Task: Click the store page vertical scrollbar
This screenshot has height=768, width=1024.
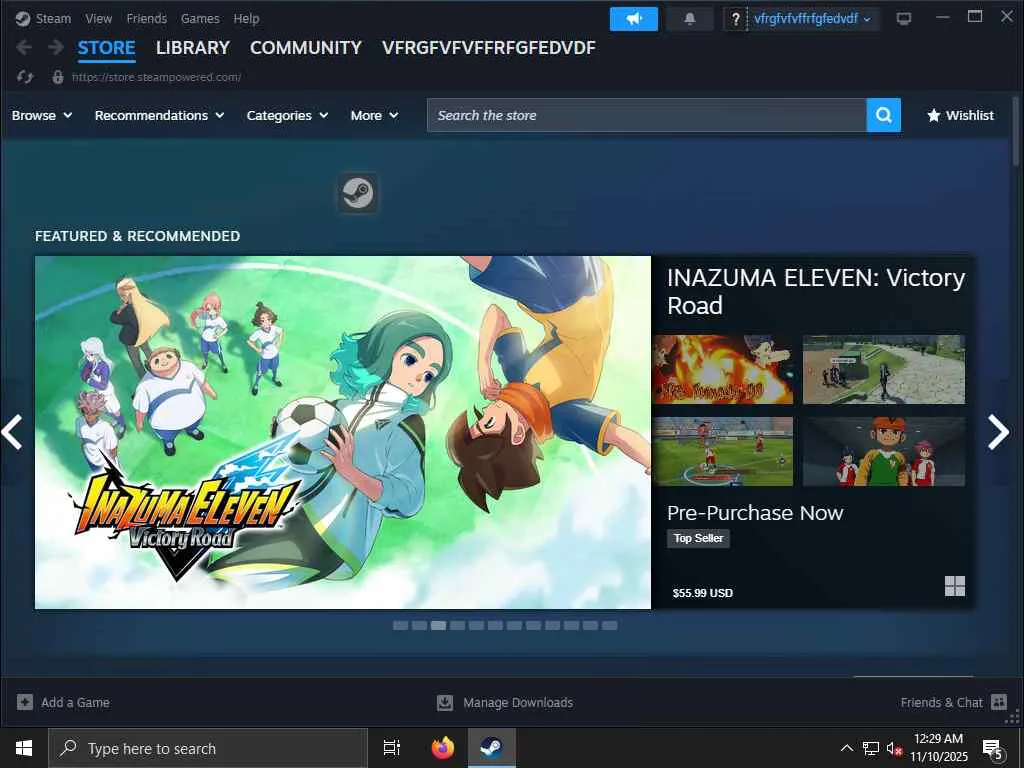Action: (x=1016, y=131)
